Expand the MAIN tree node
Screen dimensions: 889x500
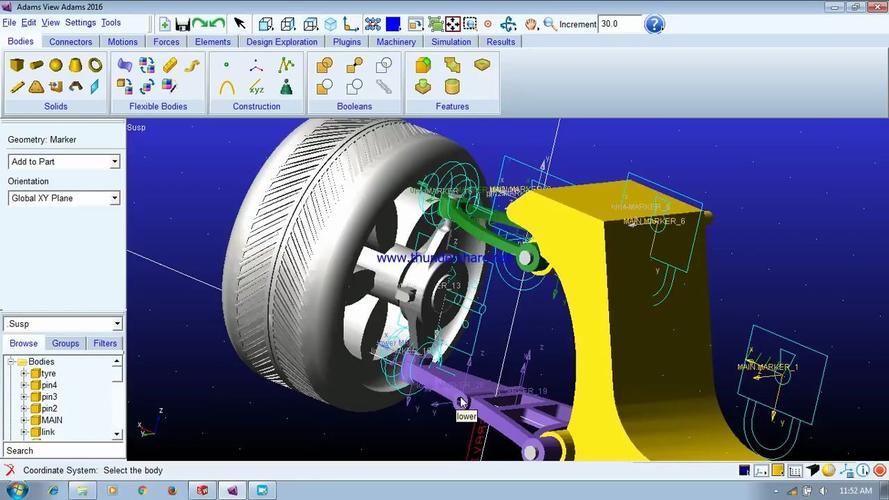[x=24, y=420]
